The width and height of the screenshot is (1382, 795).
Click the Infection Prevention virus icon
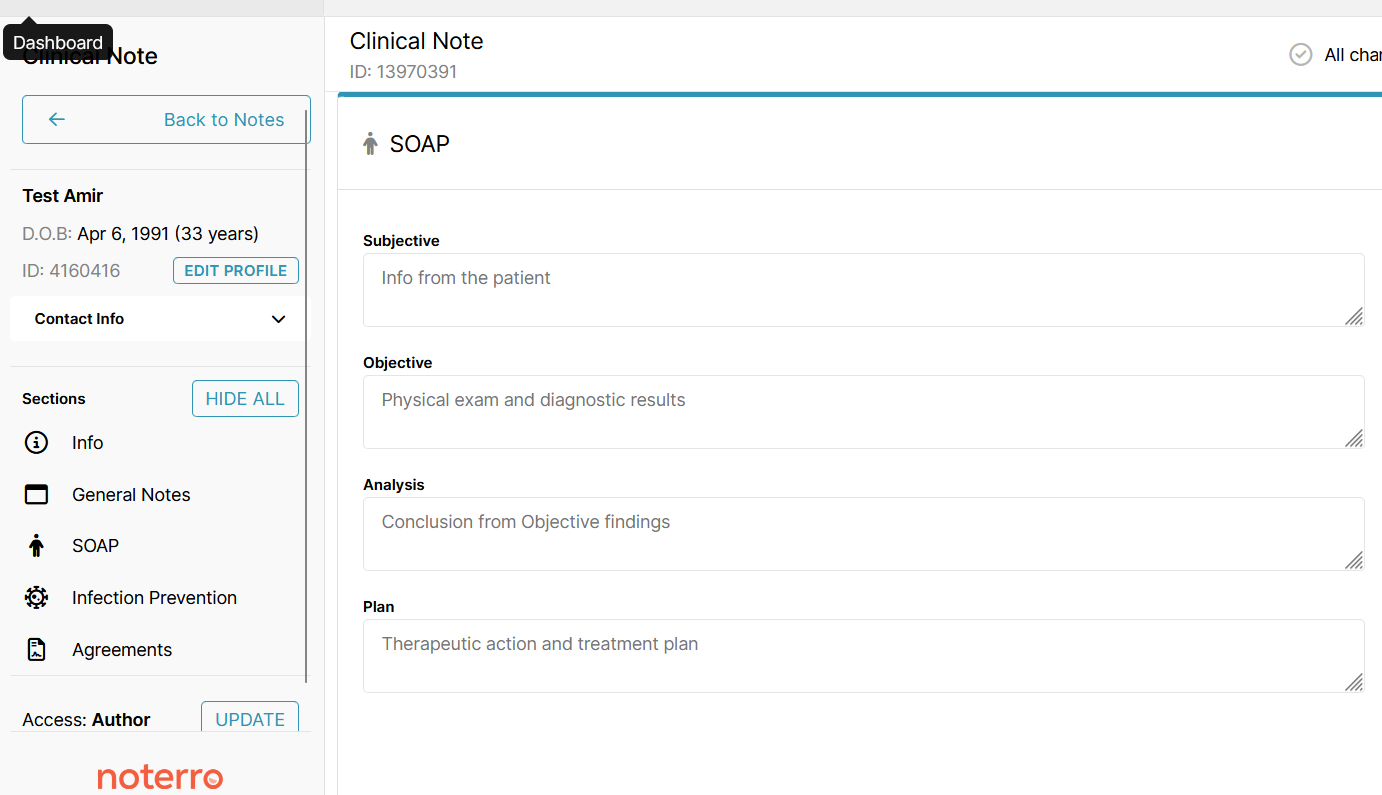tap(36, 597)
